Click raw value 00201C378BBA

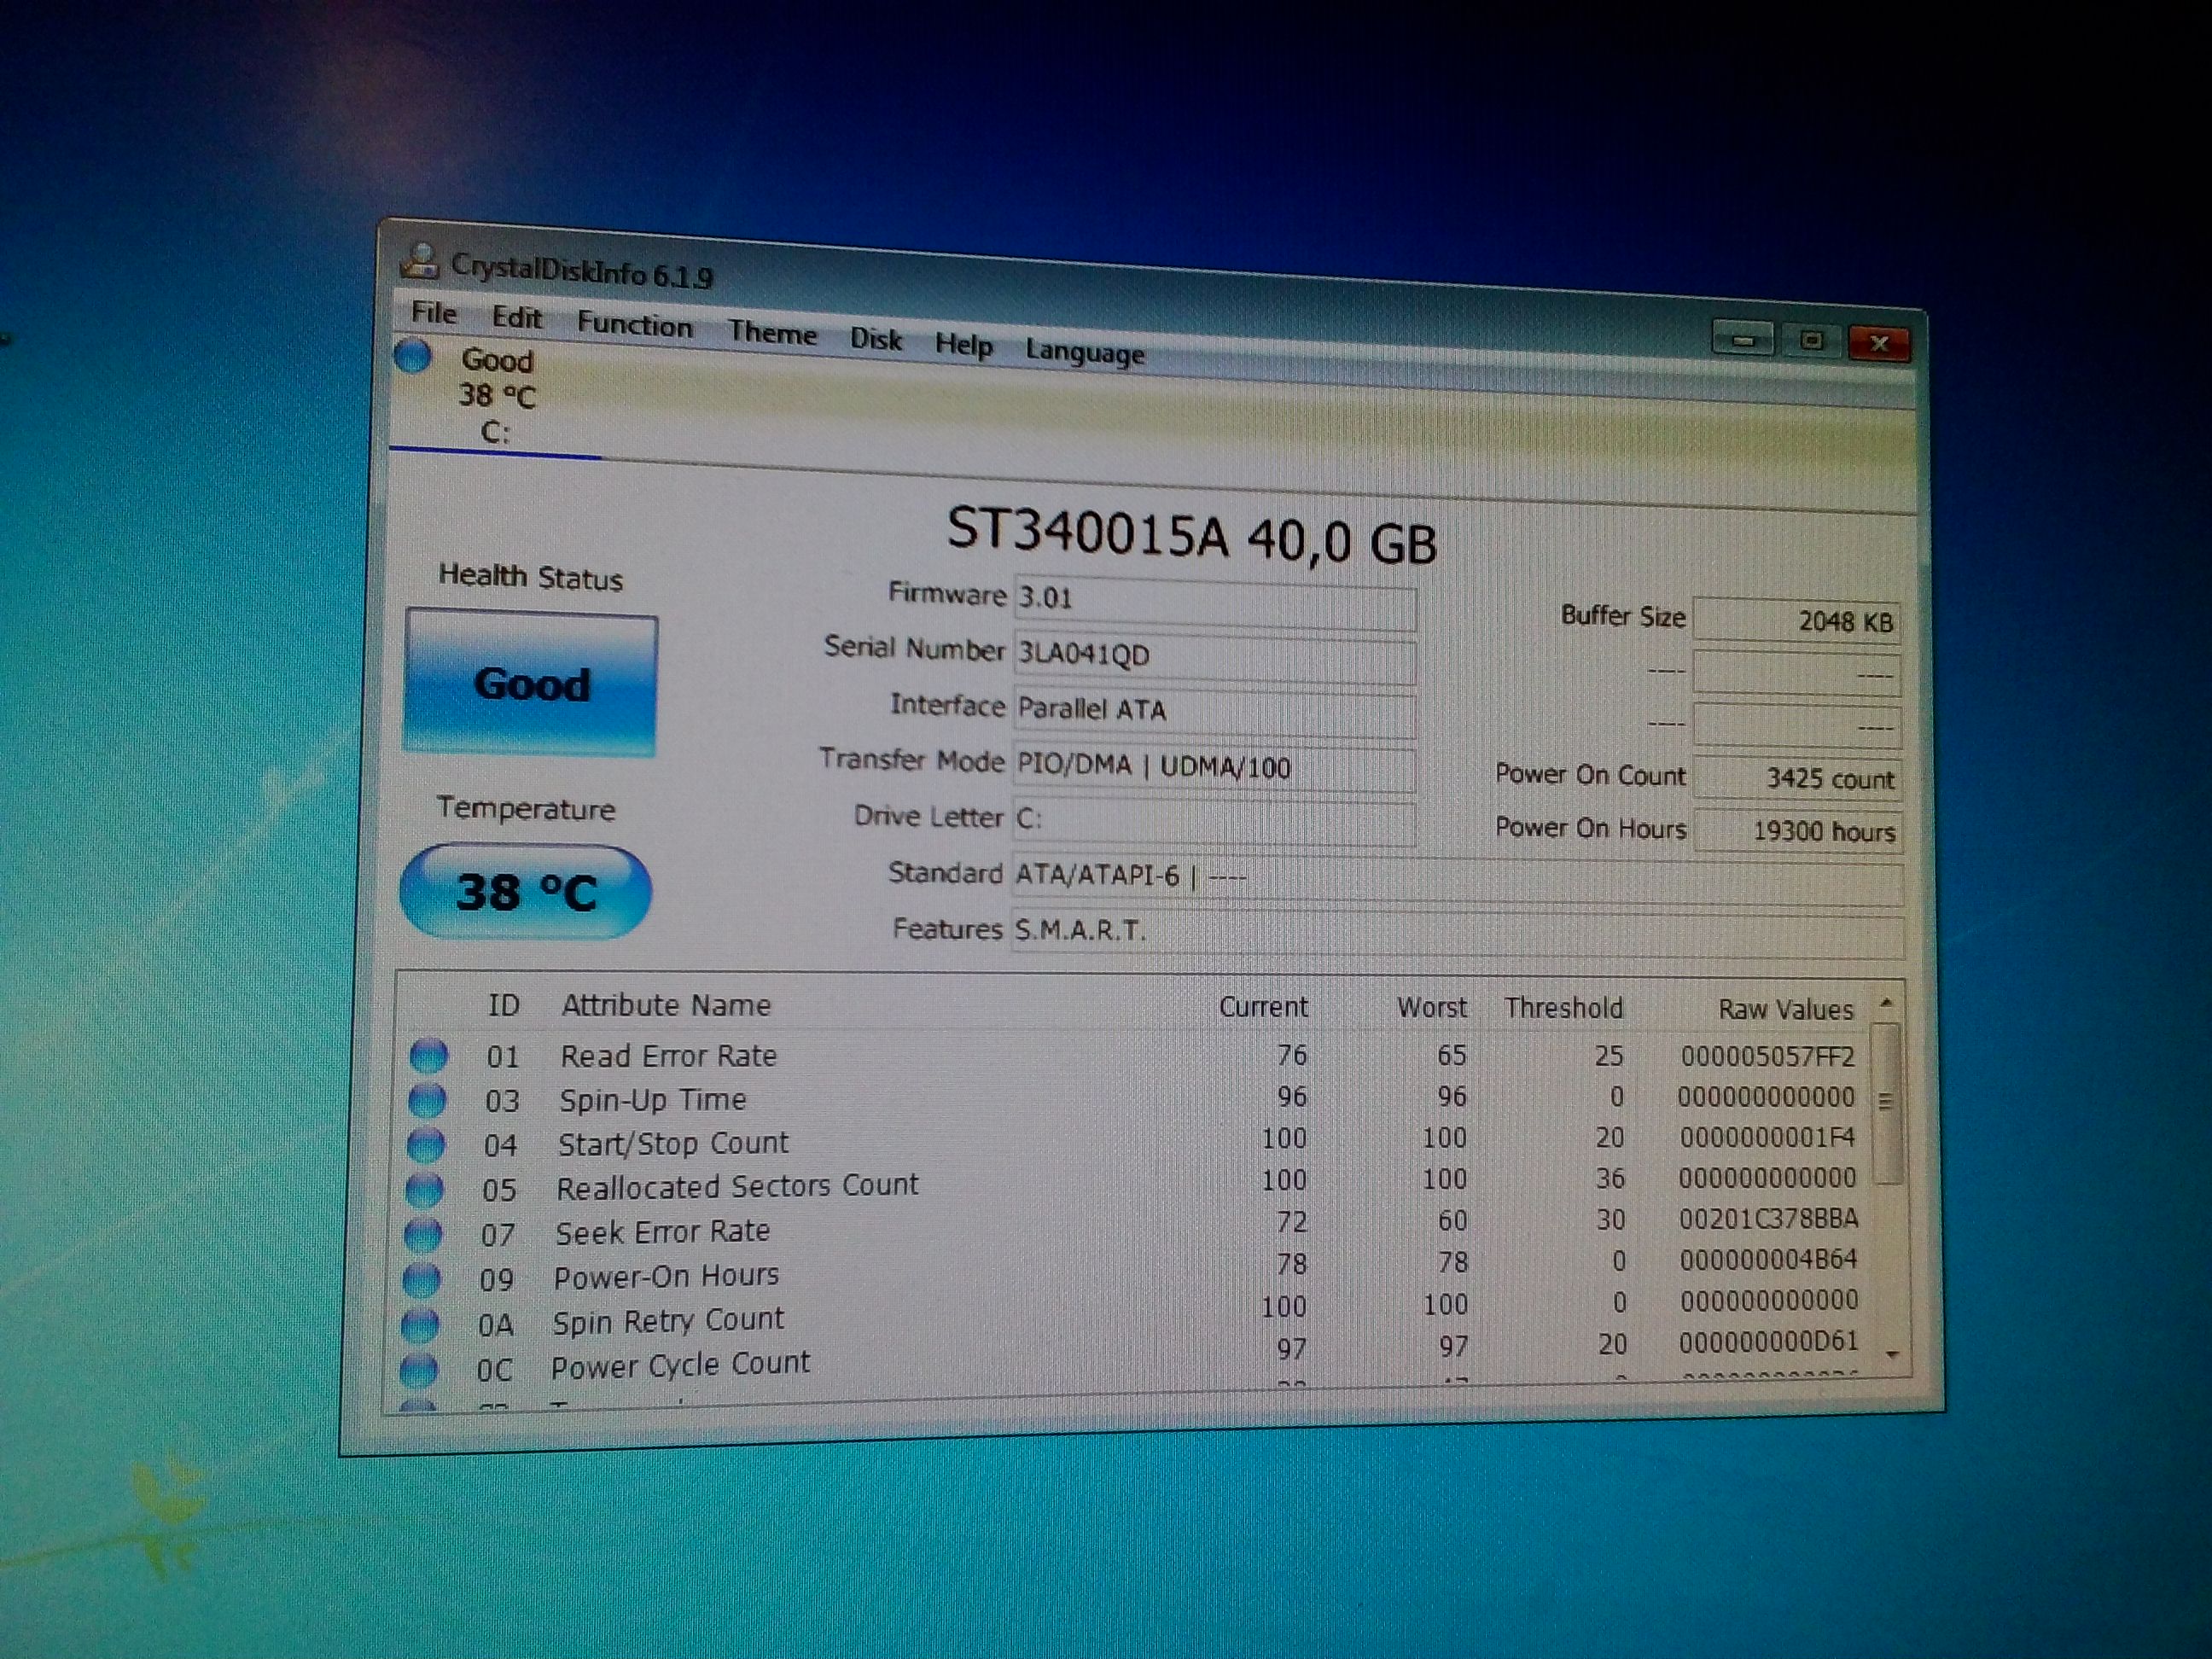tap(1769, 1219)
